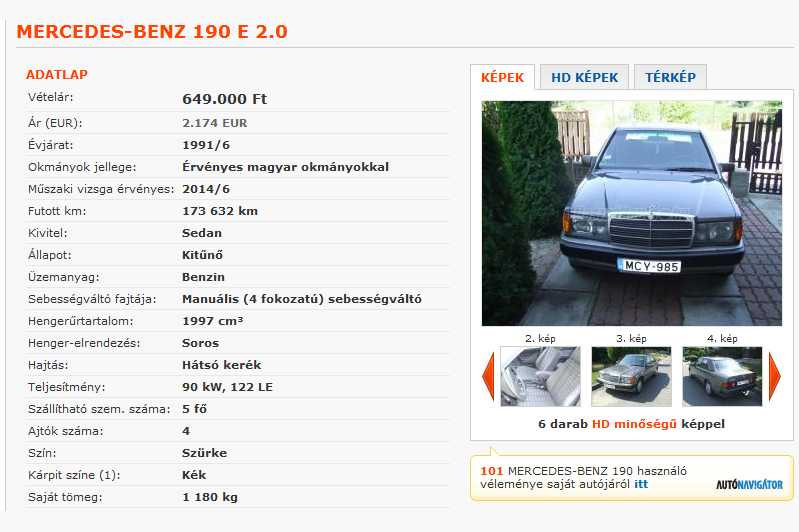Click the 173 632 km mileage value

point(220,211)
